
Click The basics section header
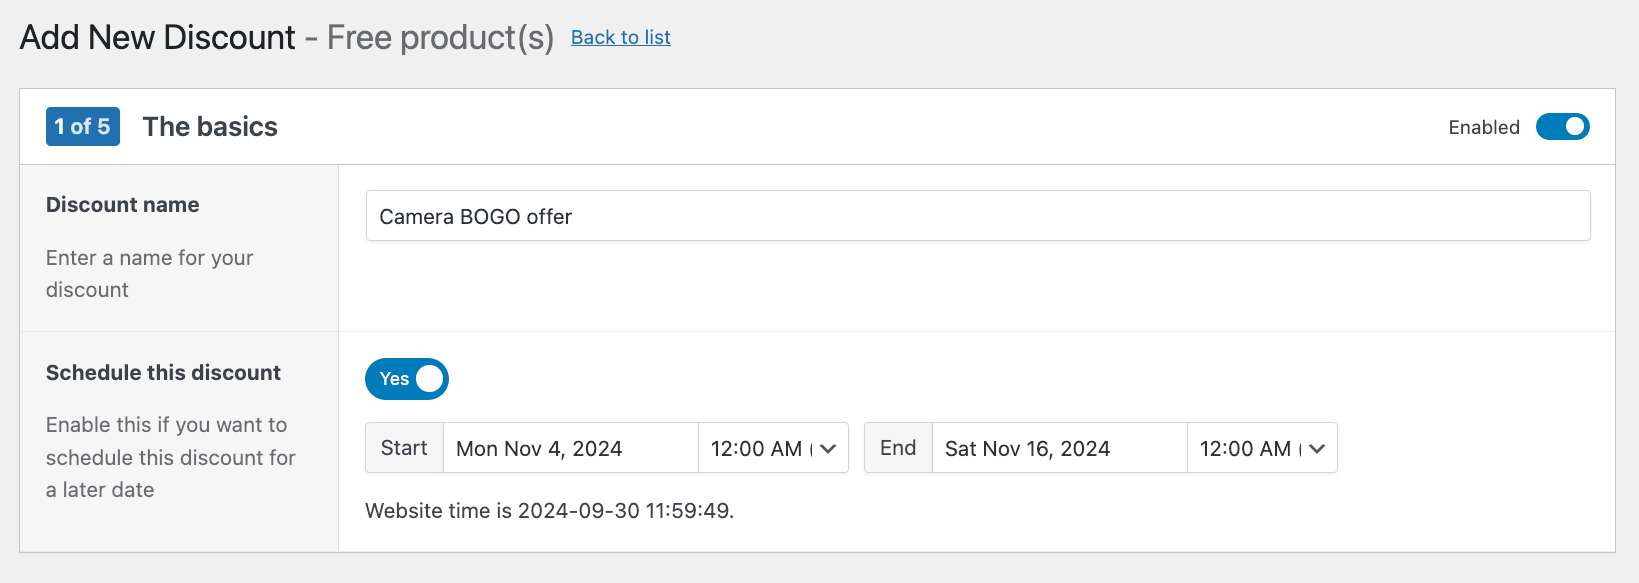click(209, 126)
